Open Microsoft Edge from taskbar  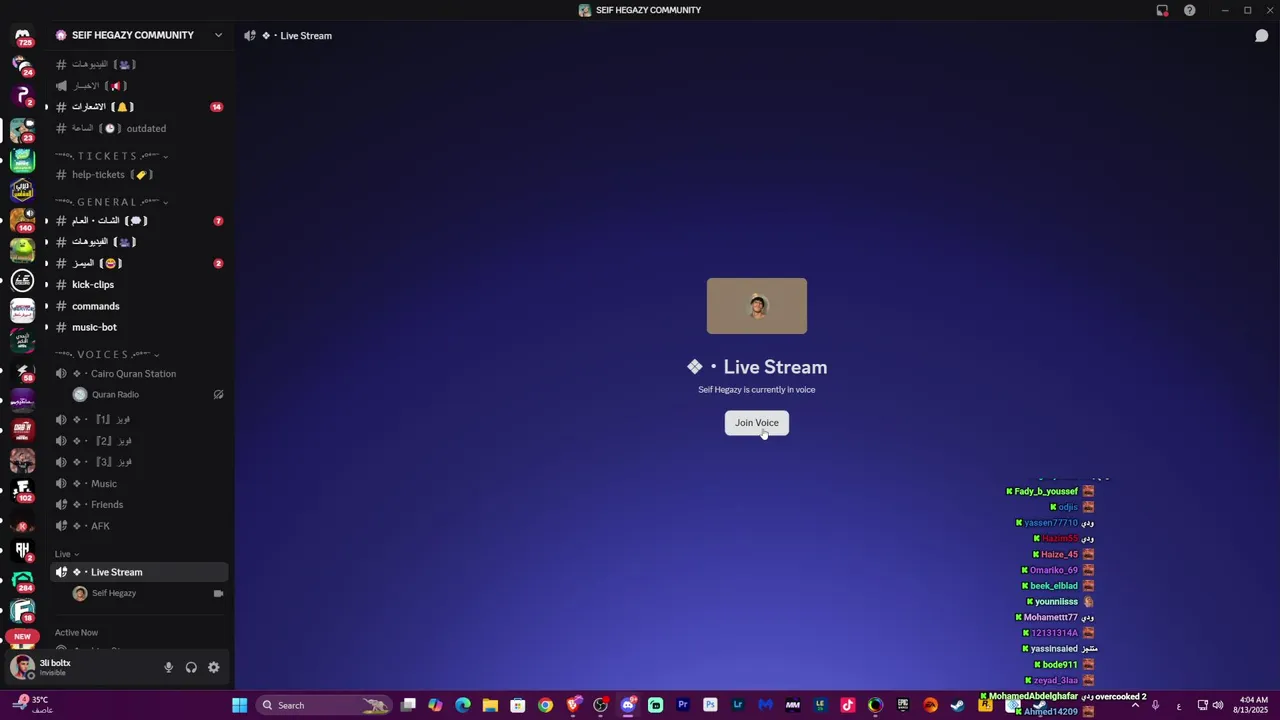coord(463,705)
